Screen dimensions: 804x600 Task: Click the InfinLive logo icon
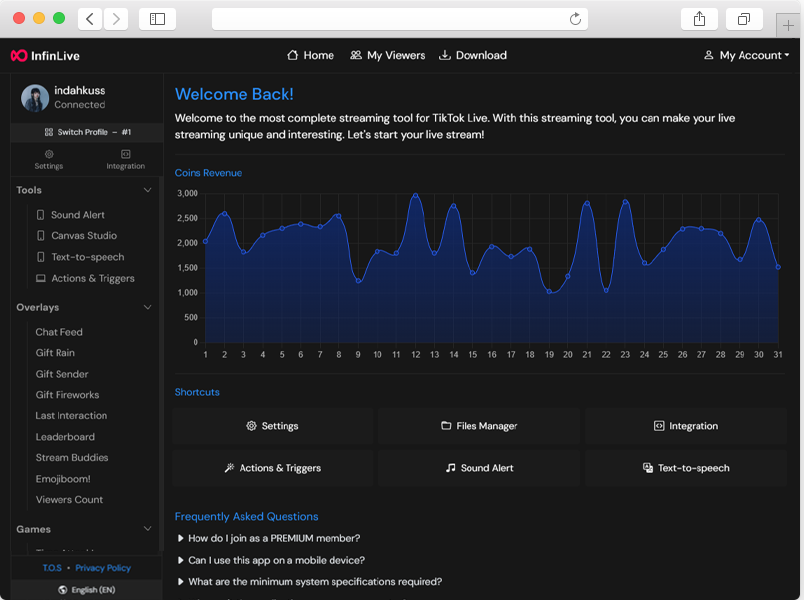point(18,56)
